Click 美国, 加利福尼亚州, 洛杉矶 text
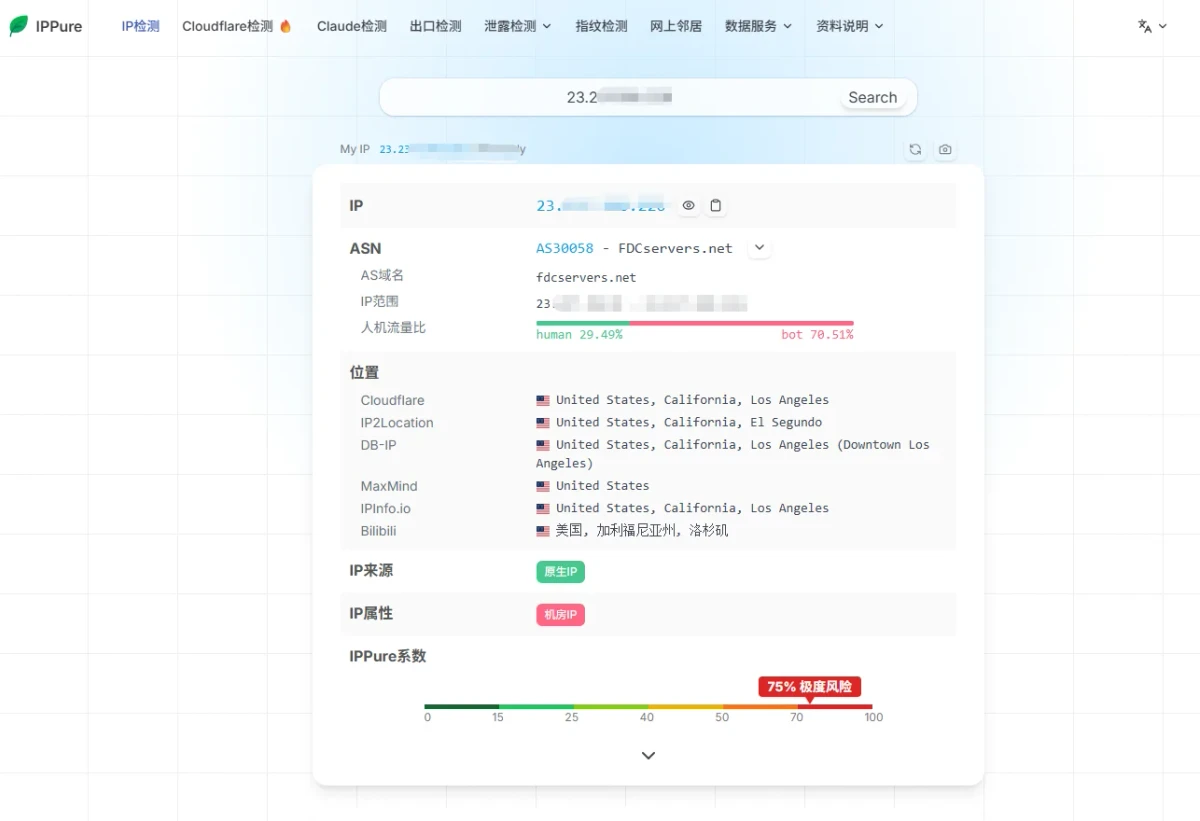The width and height of the screenshot is (1200, 821). (x=642, y=531)
